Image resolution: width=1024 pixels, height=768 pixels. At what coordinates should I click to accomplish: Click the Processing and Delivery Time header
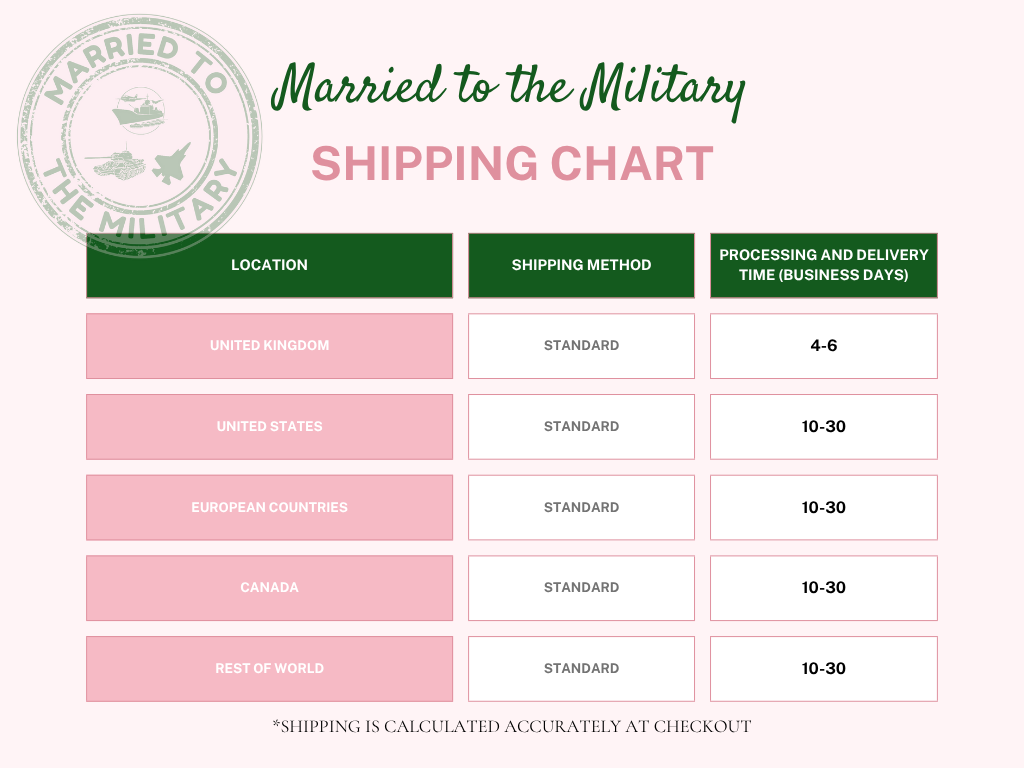tap(823, 265)
